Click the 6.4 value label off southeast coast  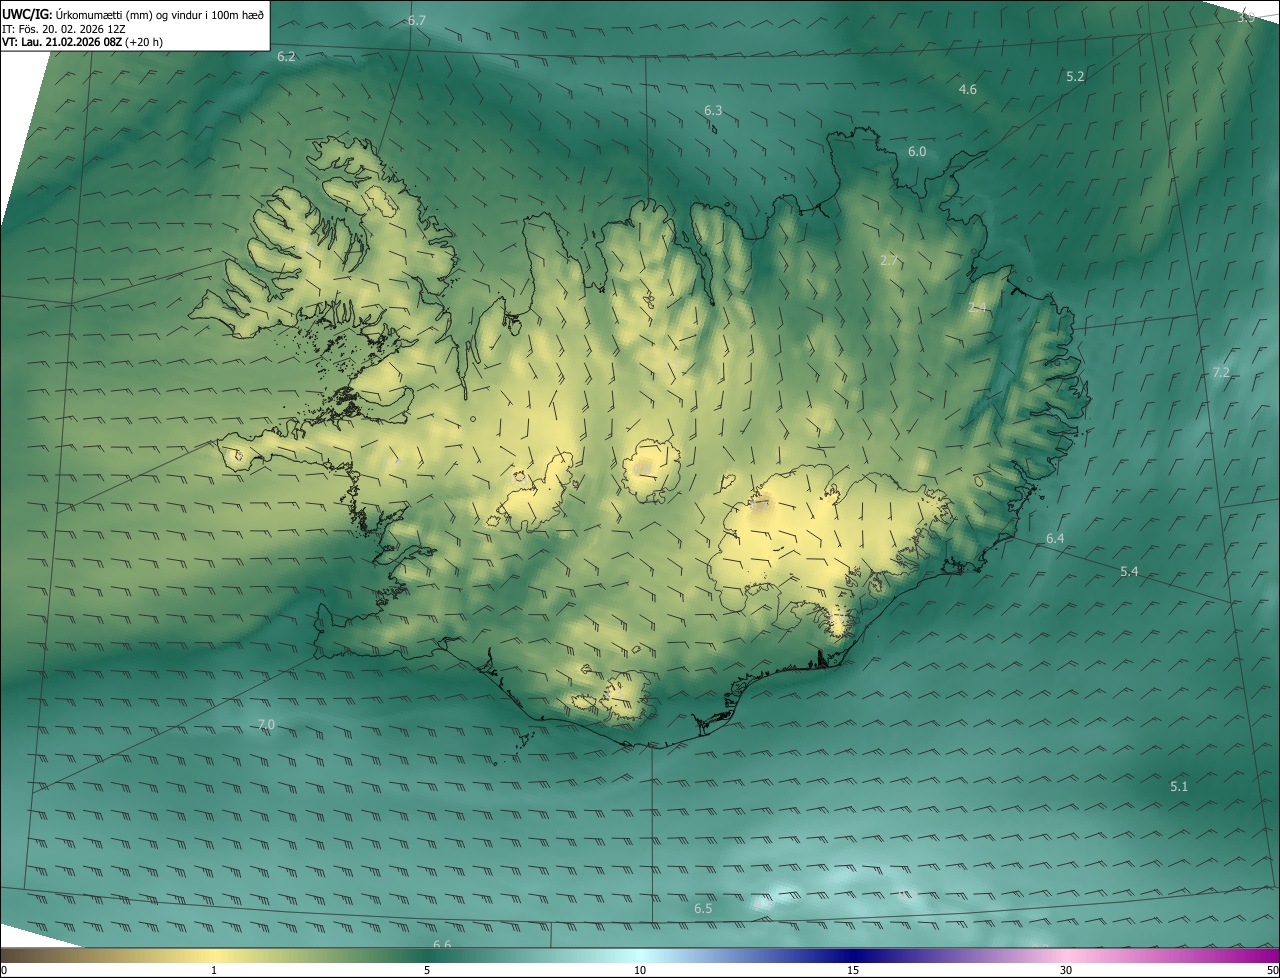click(x=1055, y=539)
